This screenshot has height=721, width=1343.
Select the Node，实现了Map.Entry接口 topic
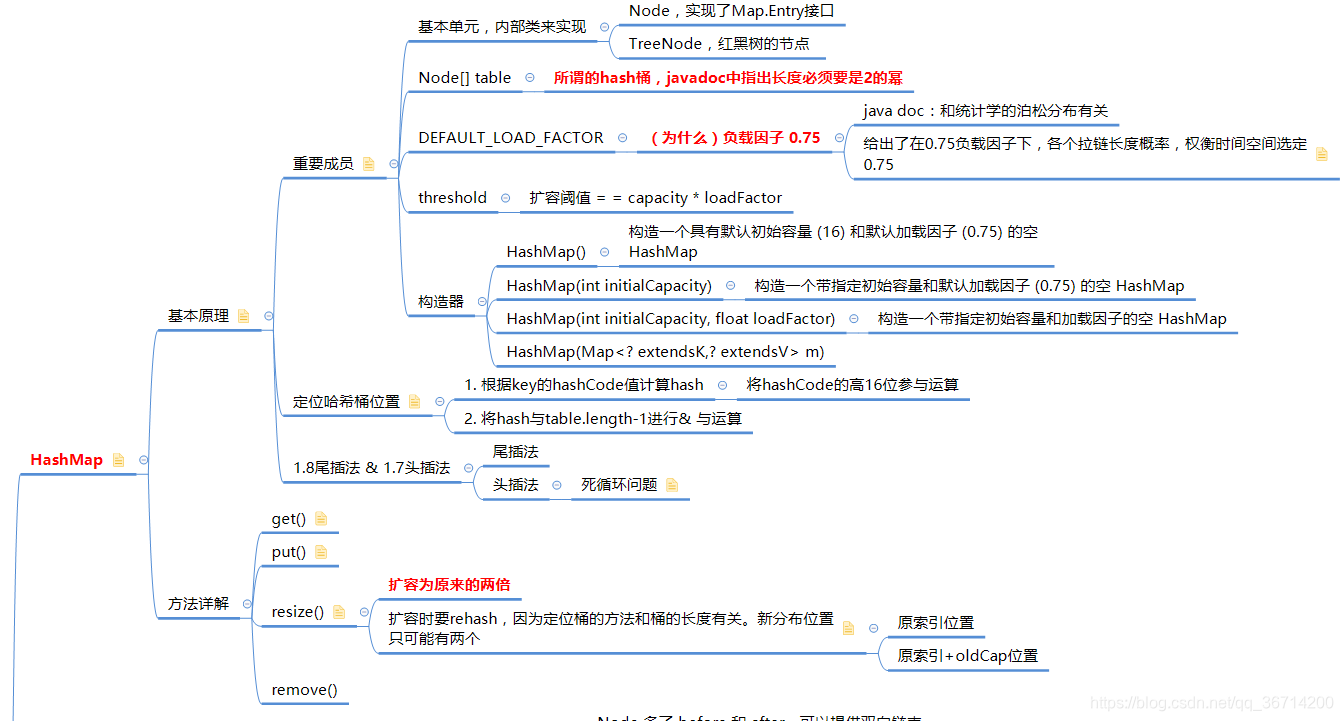[x=731, y=11]
